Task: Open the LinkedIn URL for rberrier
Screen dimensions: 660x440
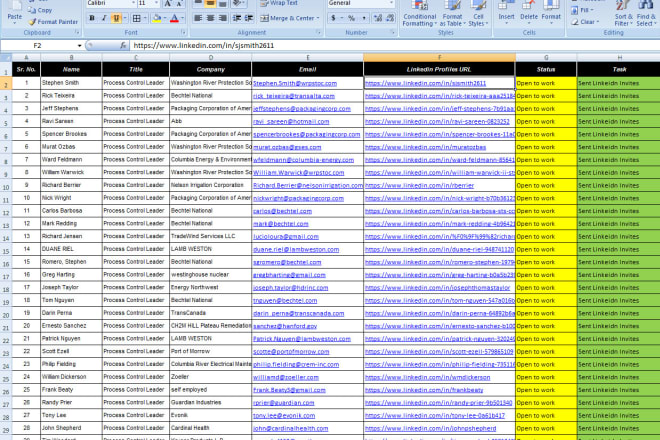Action: [x=420, y=186]
